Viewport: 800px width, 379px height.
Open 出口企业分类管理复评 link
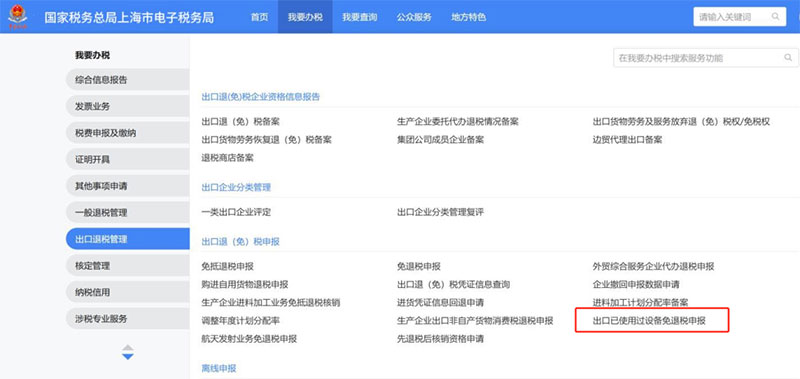point(440,212)
